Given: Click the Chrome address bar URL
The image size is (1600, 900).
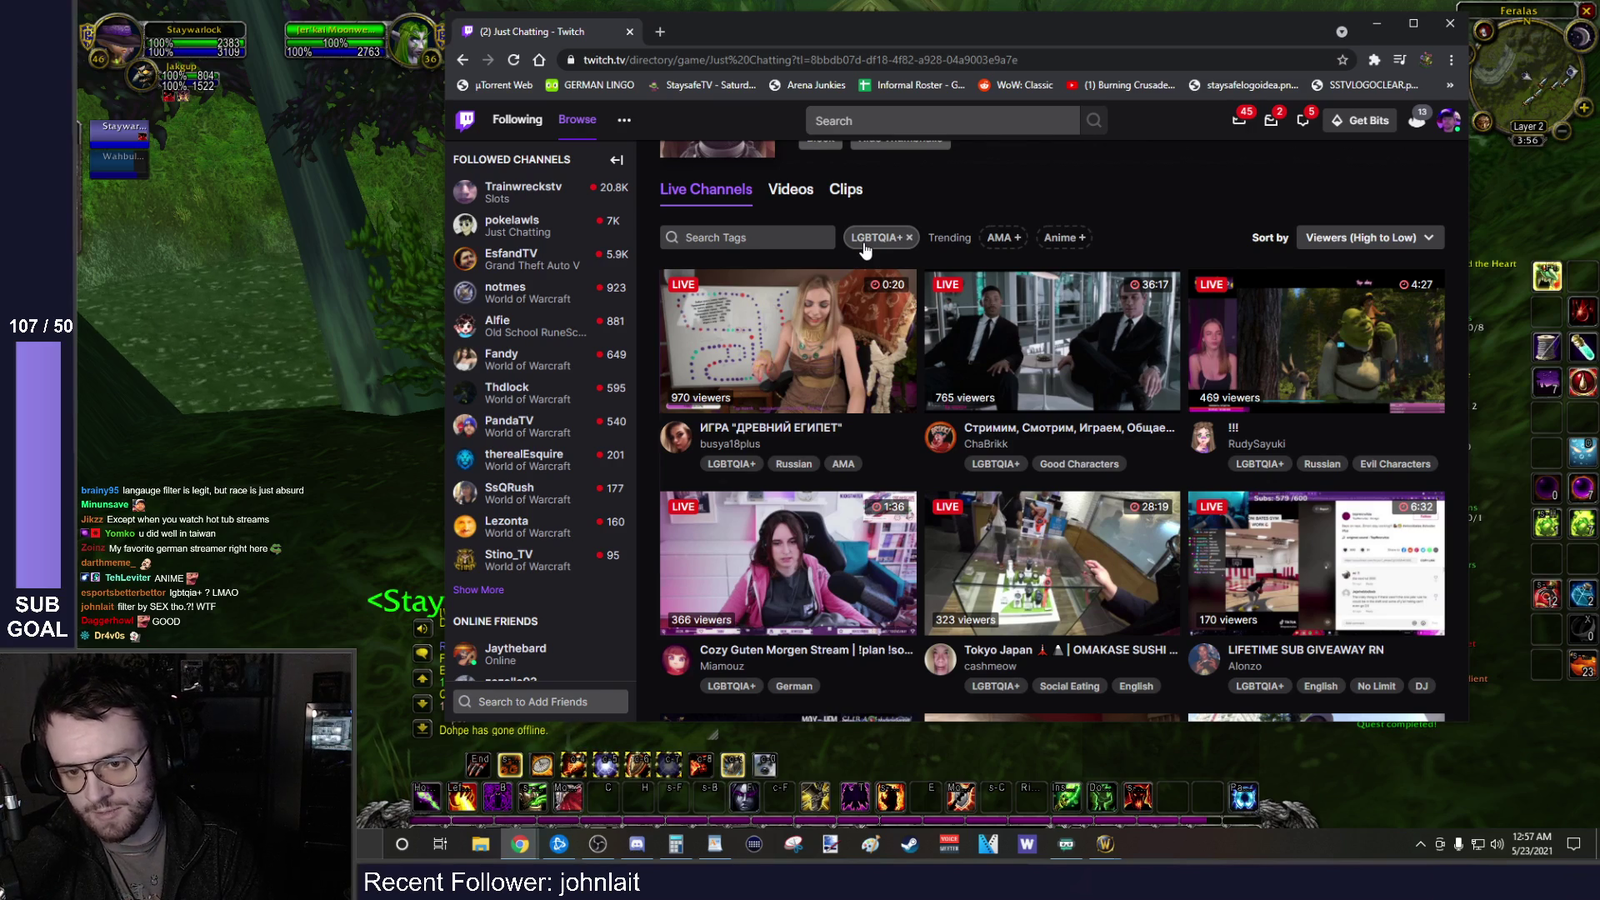Looking at the screenshot, I should [800, 60].
